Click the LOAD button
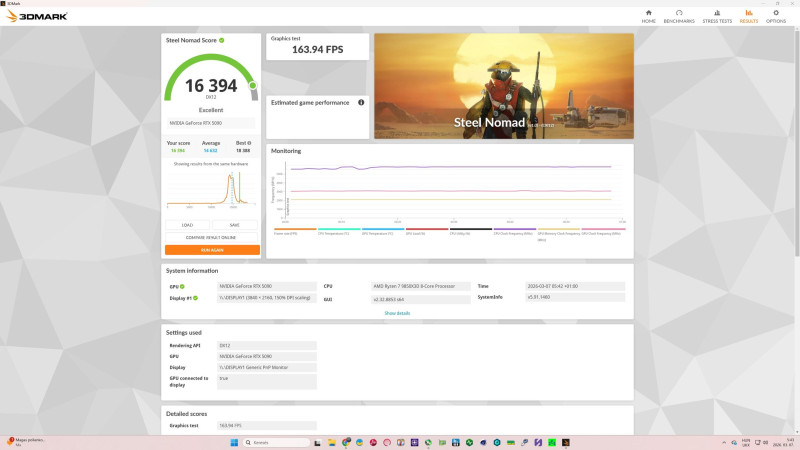This screenshot has height=450, width=800. (x=187, y=225)
